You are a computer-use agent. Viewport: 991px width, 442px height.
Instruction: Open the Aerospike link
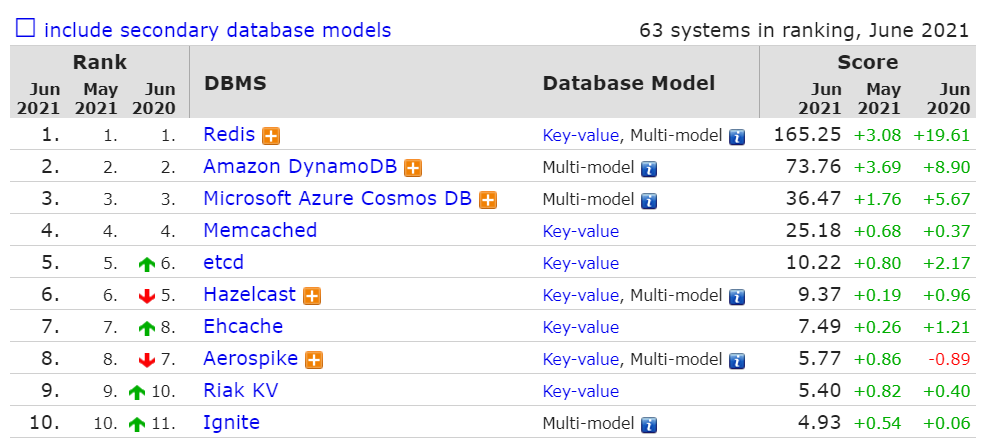point(250,359)
